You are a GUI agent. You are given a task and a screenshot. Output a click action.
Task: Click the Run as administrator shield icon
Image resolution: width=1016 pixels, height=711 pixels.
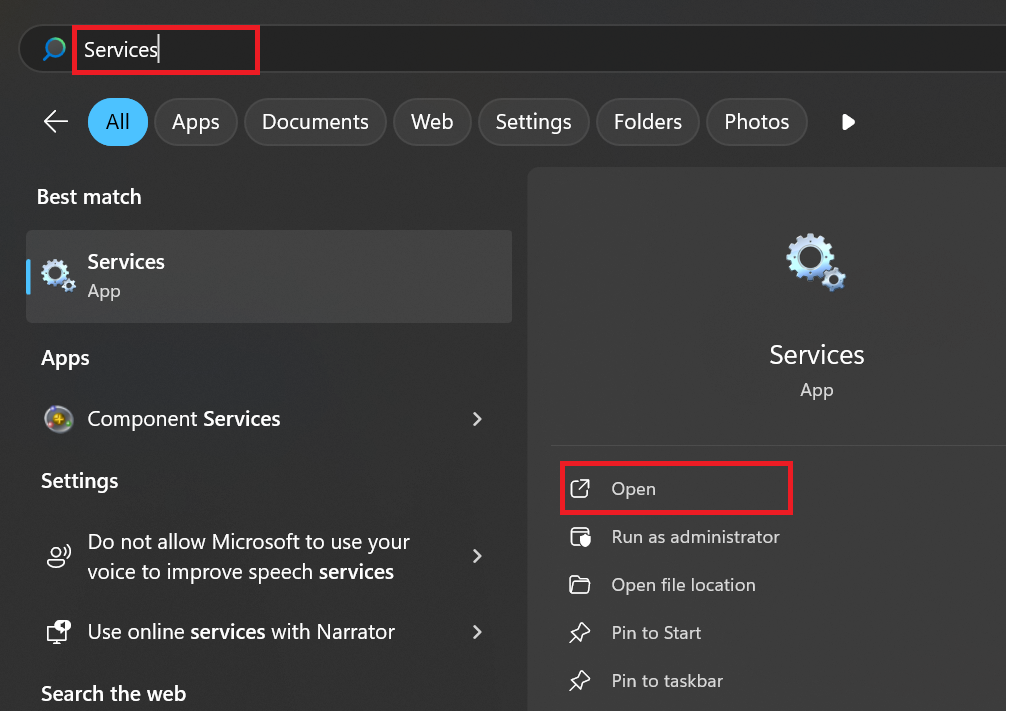coord(580,537)
